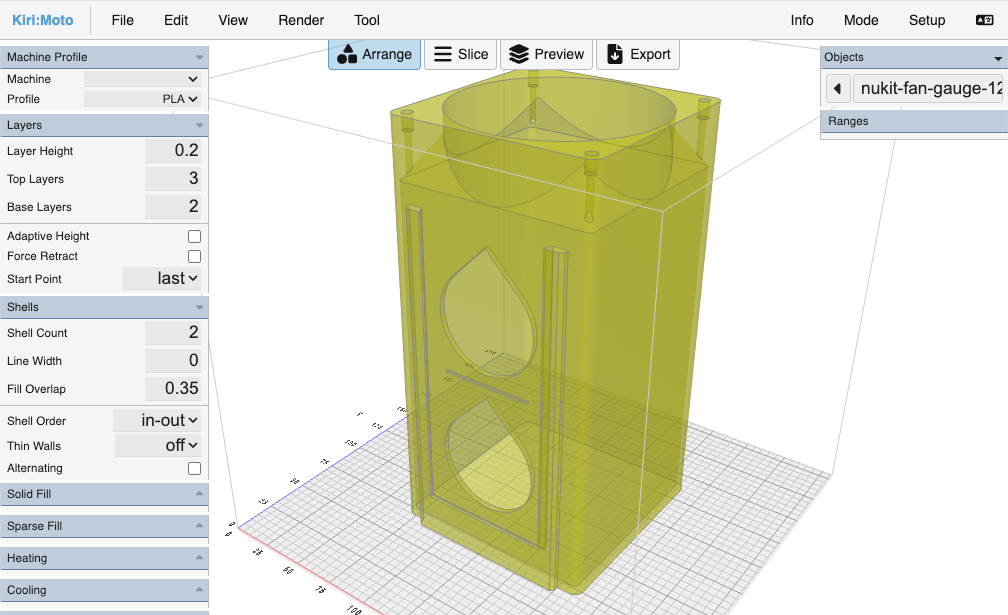The image size is (1008, 615).
Task: Expand the Solid Fill section
Action: pyautogui.click(x=104, y=494)
